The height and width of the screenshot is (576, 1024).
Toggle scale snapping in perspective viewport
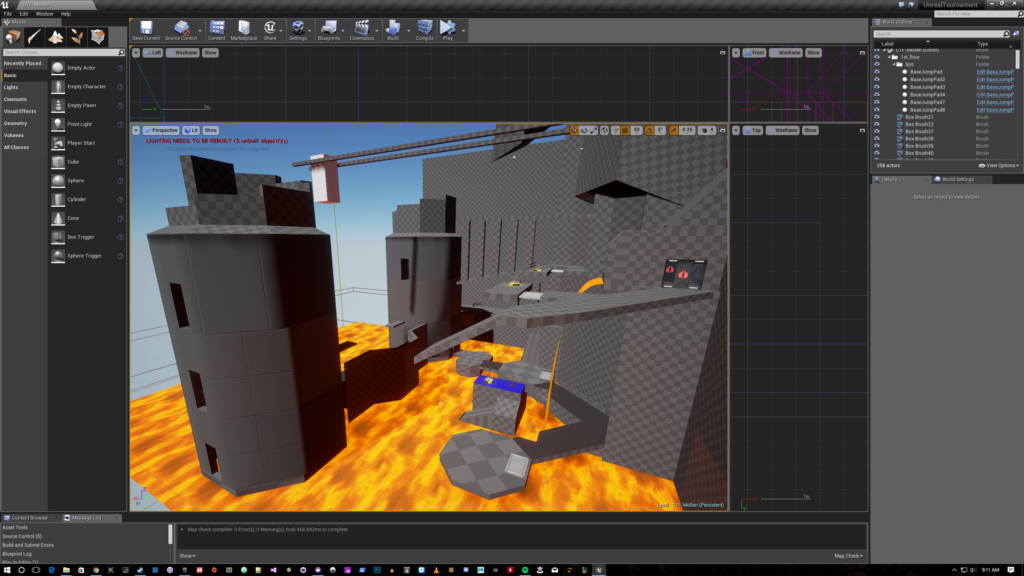(673, 131)
